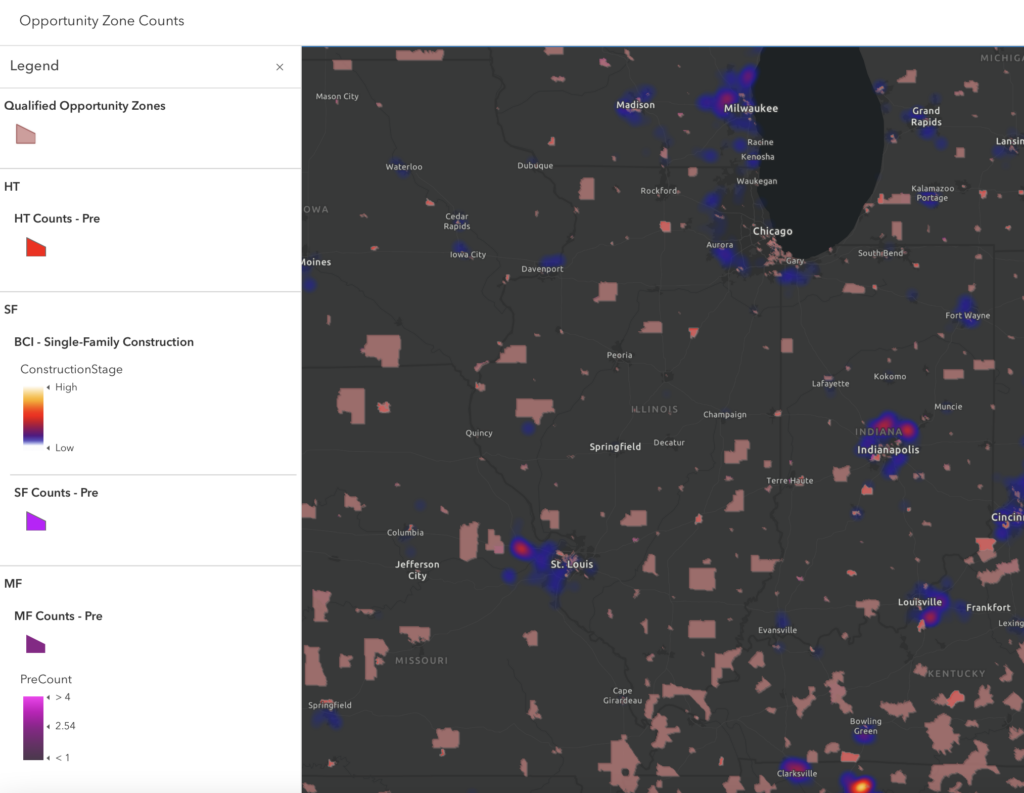Image resolution: width=1024 pixels, height=793 pixels.
Task: Click the South Bend label
Action: tap(880, 253)
